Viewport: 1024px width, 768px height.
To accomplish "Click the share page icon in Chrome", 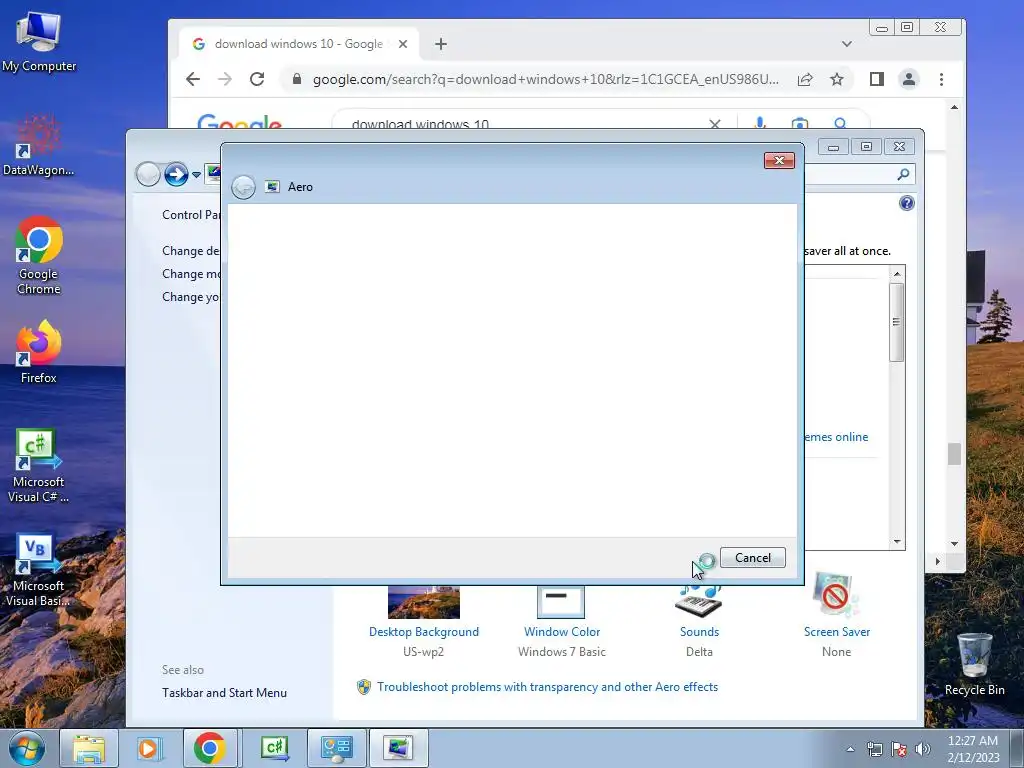I will (x=805, y=79).
